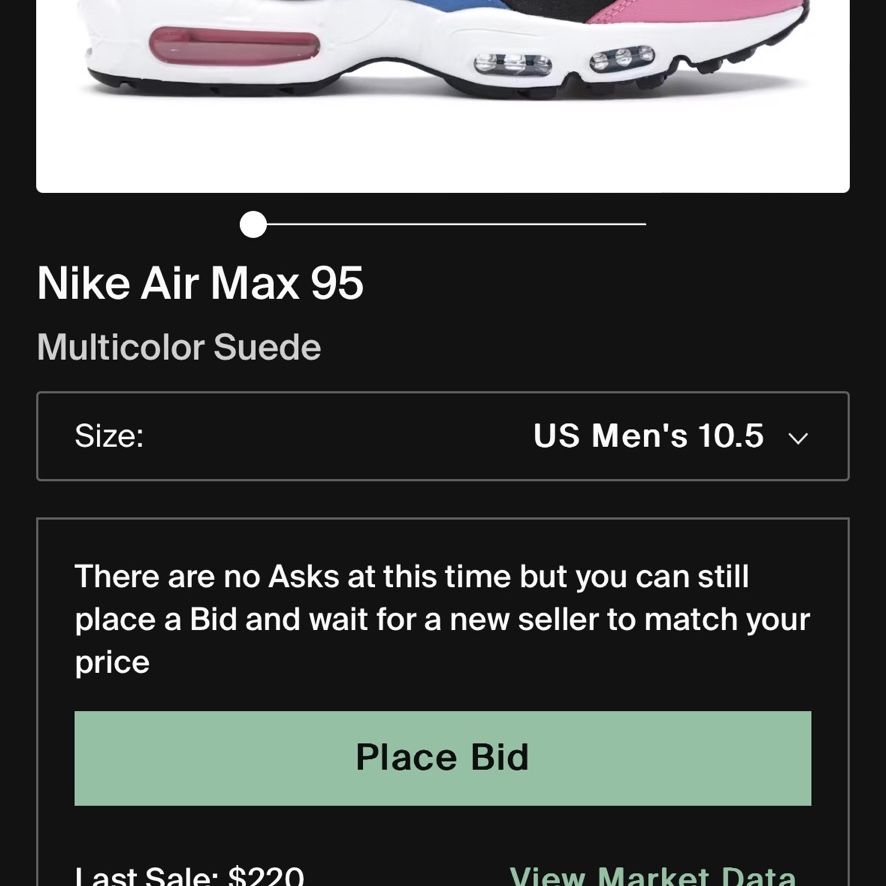Click the Place Bid button
Viewport: 886px width, 886px height.
pos(442,758)
